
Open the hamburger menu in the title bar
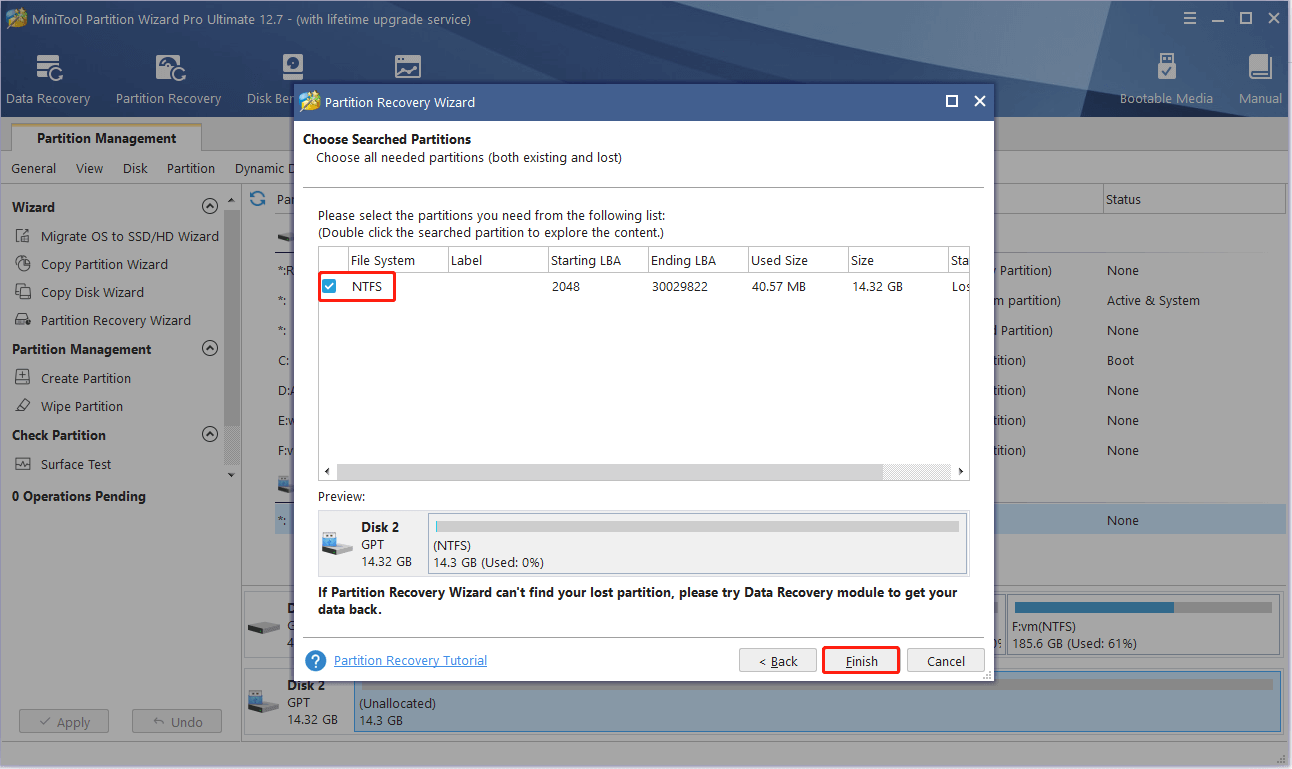point(1189,19)
